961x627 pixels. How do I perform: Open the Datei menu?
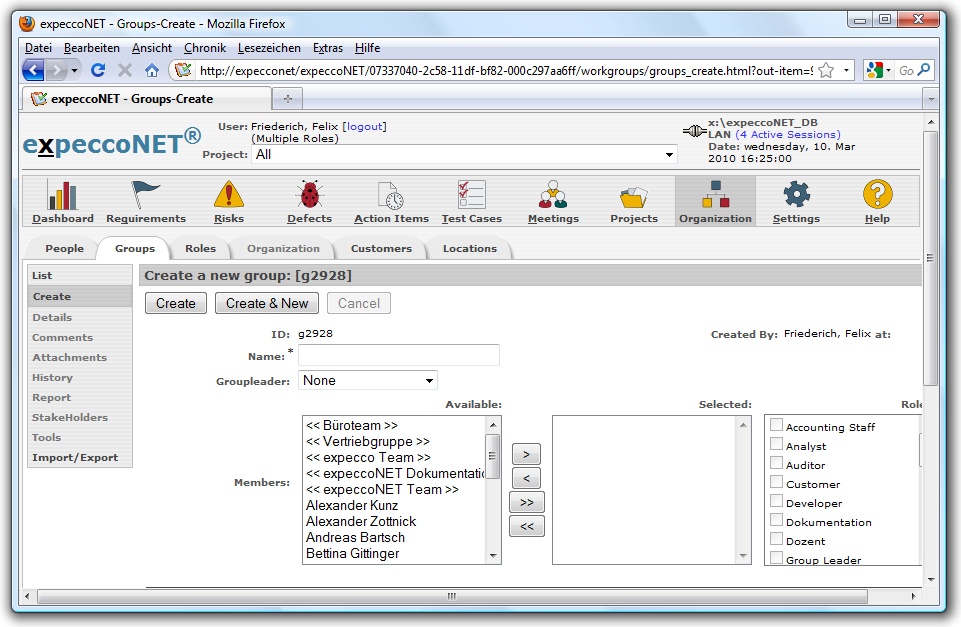[38, 48]
